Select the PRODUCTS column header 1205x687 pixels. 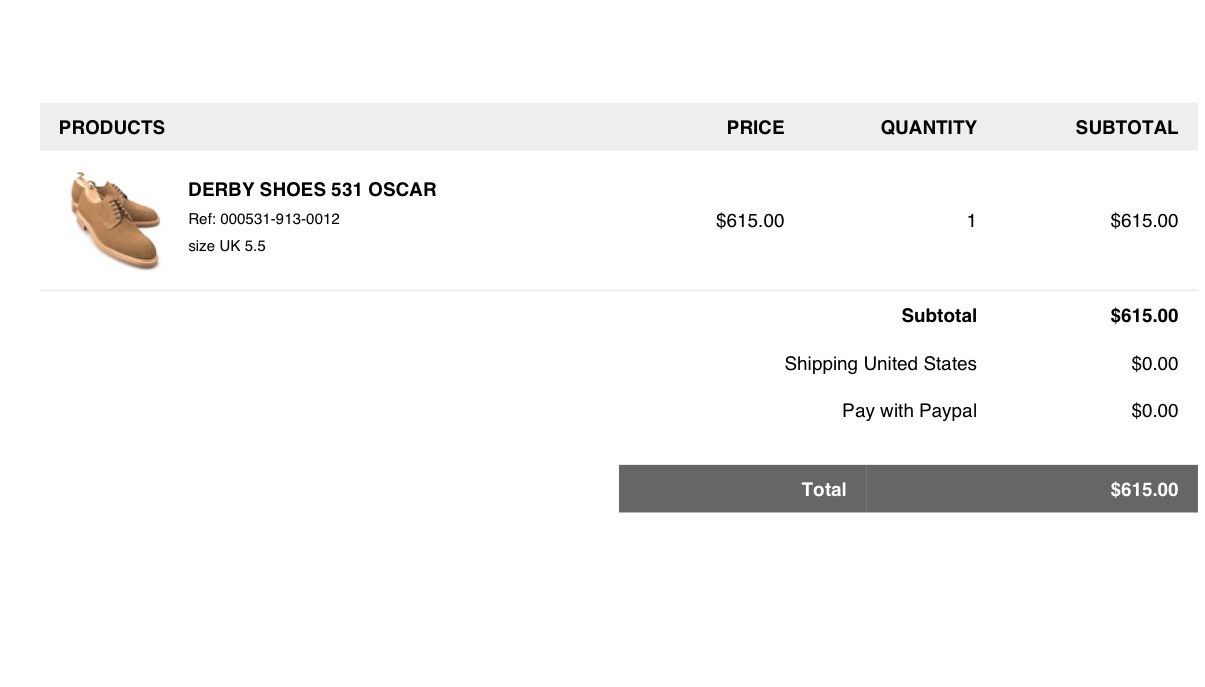point(112,128)
